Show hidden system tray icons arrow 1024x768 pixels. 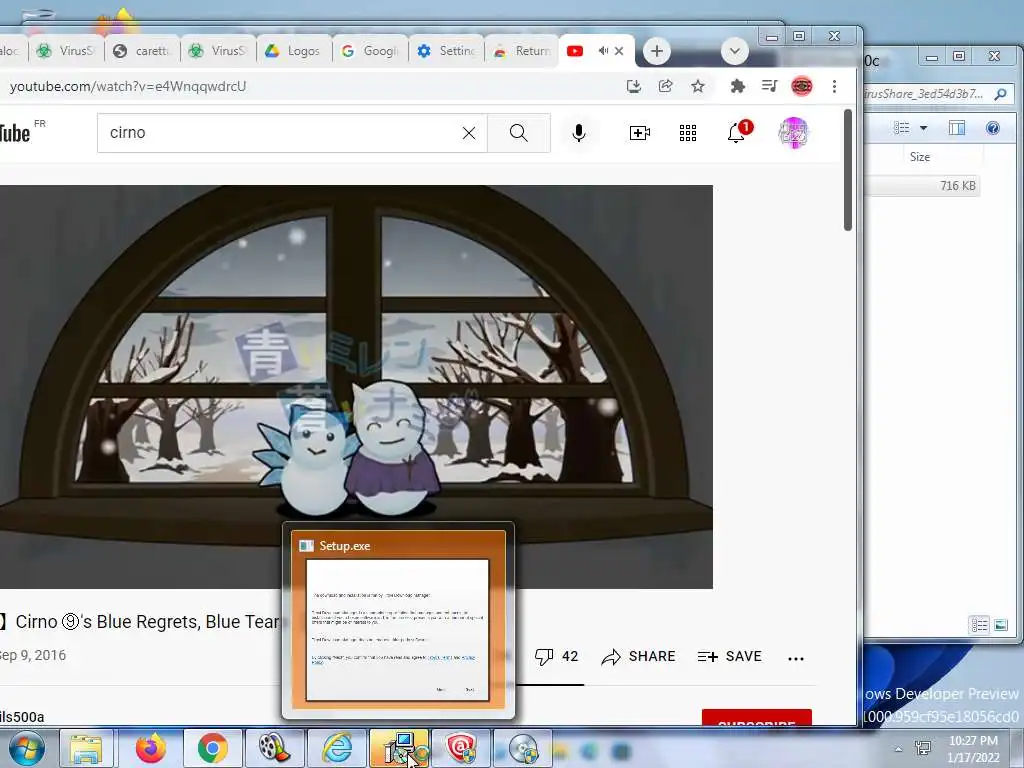[899, 749]
